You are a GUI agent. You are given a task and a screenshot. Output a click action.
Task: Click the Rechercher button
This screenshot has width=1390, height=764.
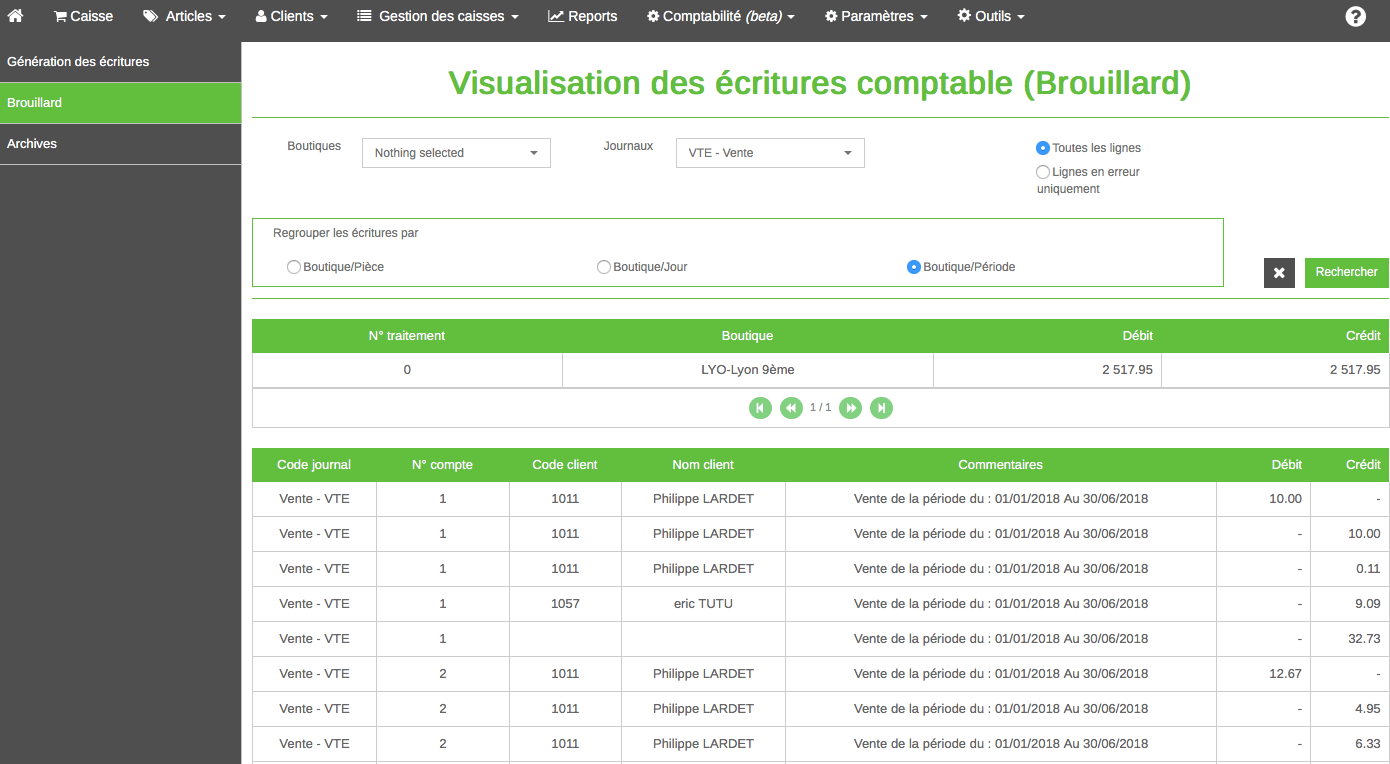pyautogui.click(x=1346, y=272)
